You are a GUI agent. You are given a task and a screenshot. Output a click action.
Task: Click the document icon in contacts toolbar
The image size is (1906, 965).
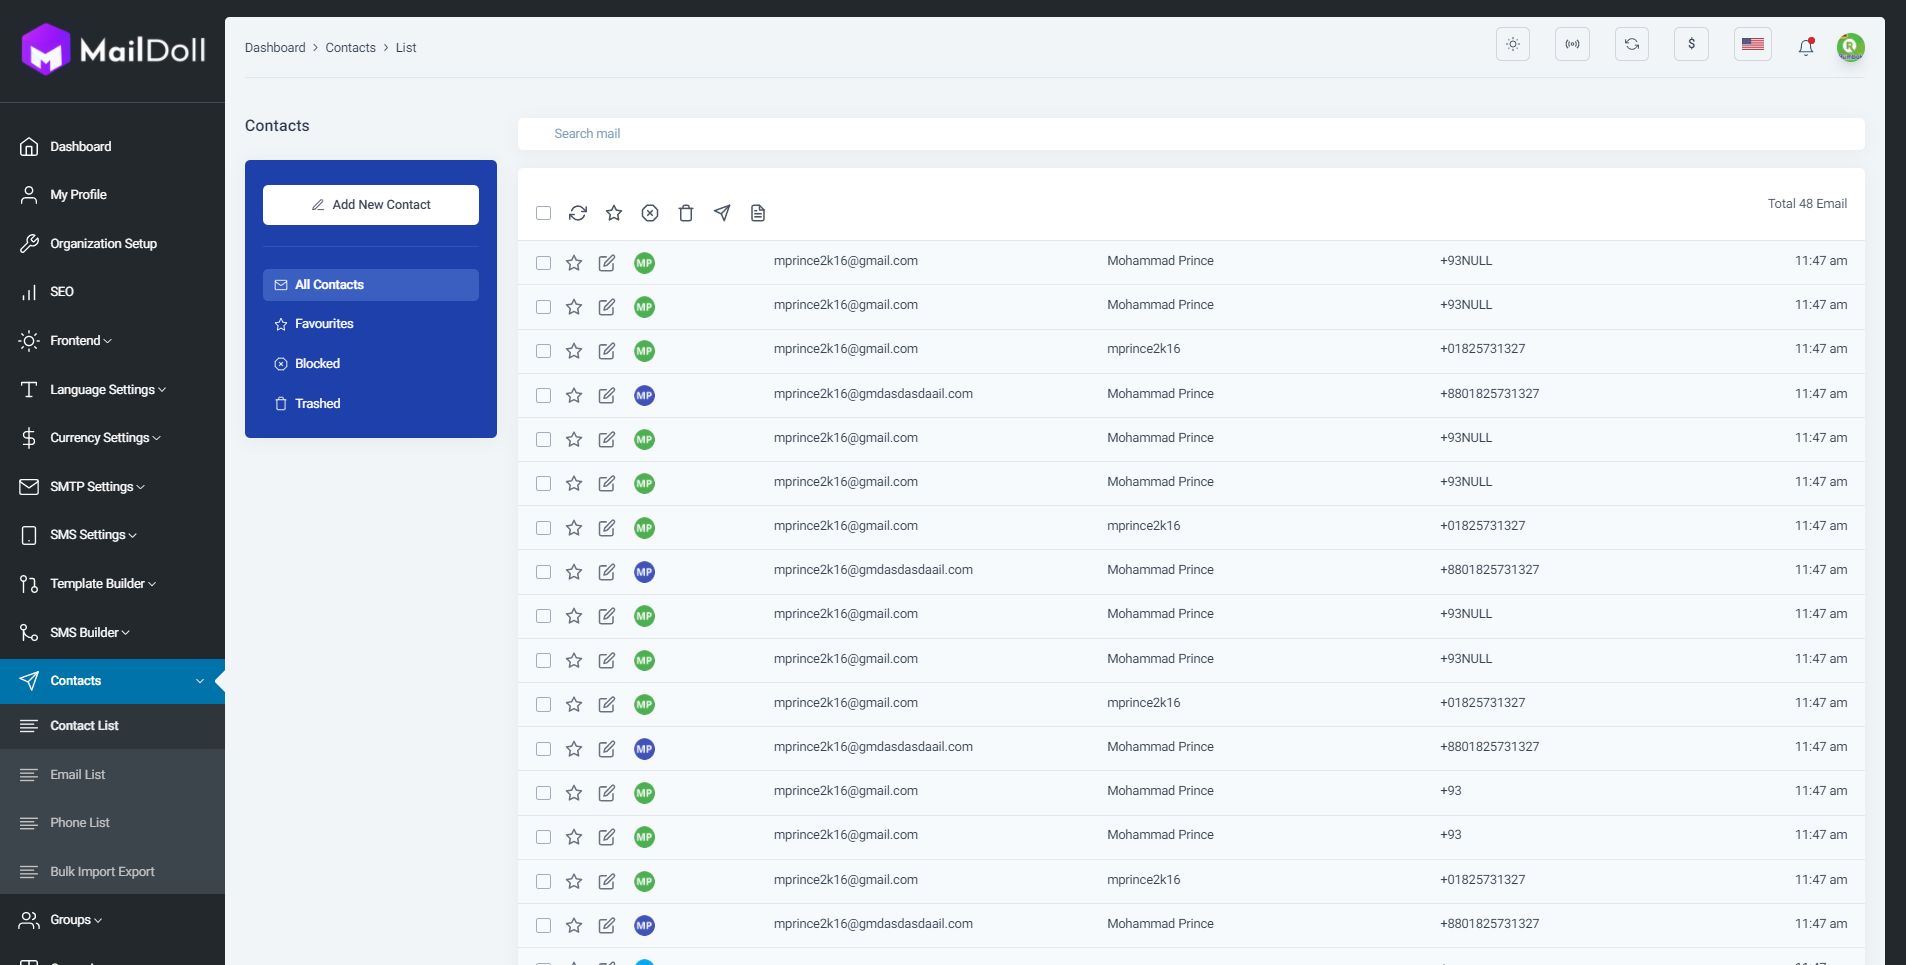pos(758,213)
